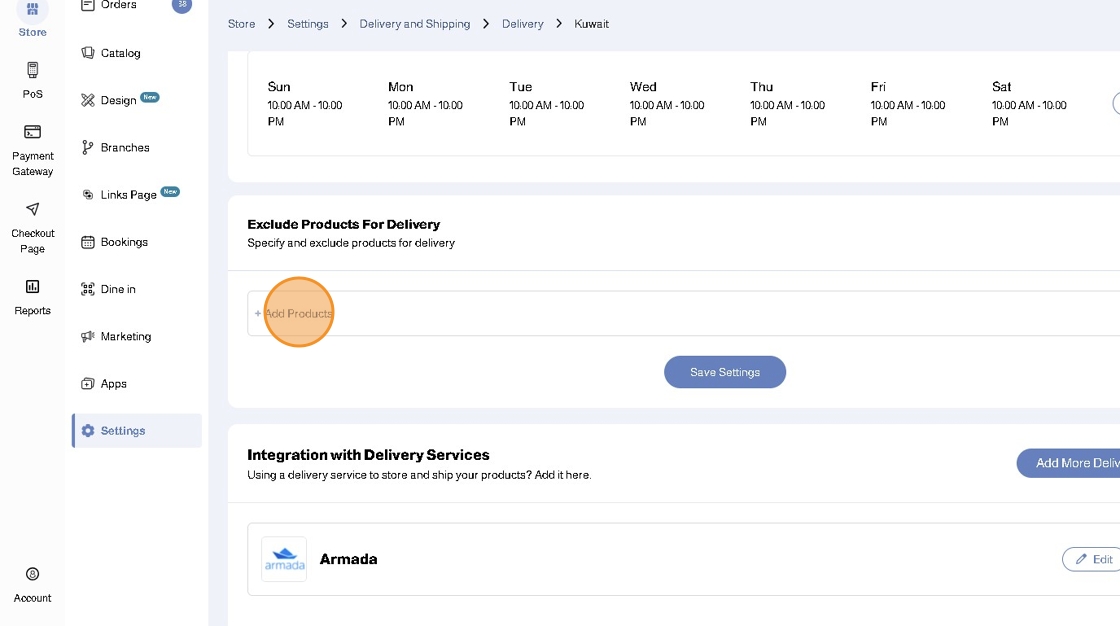This screenshot has width=1120, height=626.
Task: Open the Payment Gateway icon
Action: (x=32, y=132)
